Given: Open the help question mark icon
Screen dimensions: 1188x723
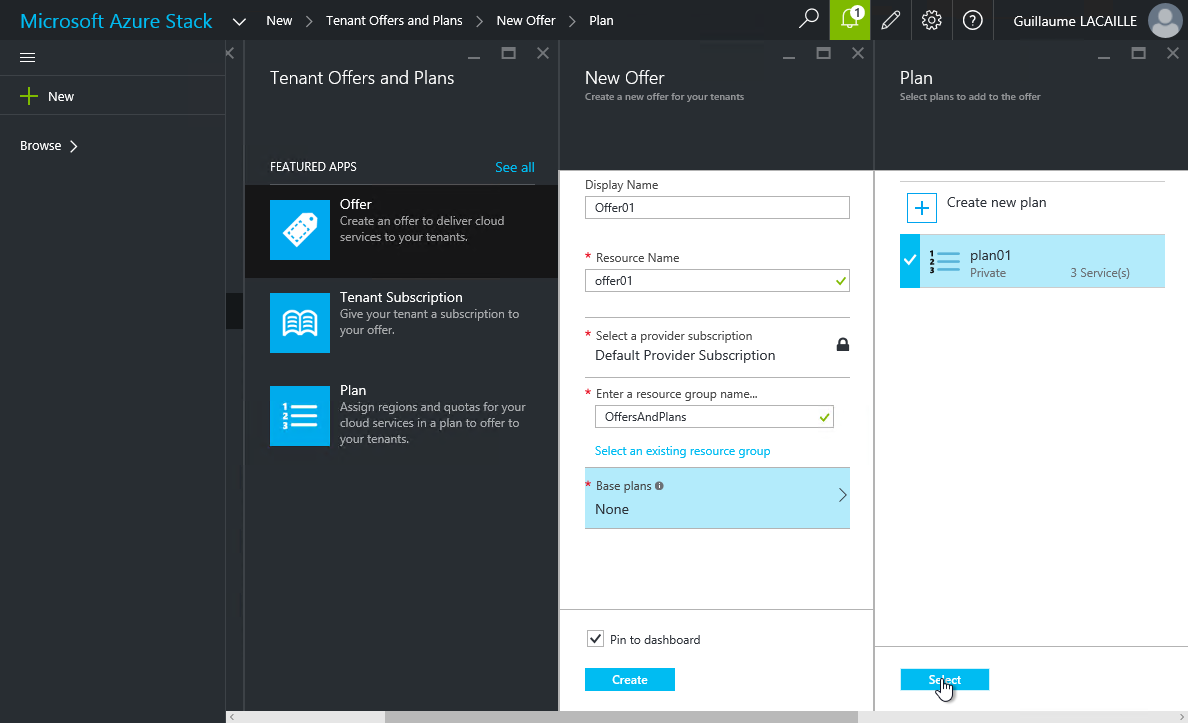Looking at the screenshot, I should pos(973,20).
